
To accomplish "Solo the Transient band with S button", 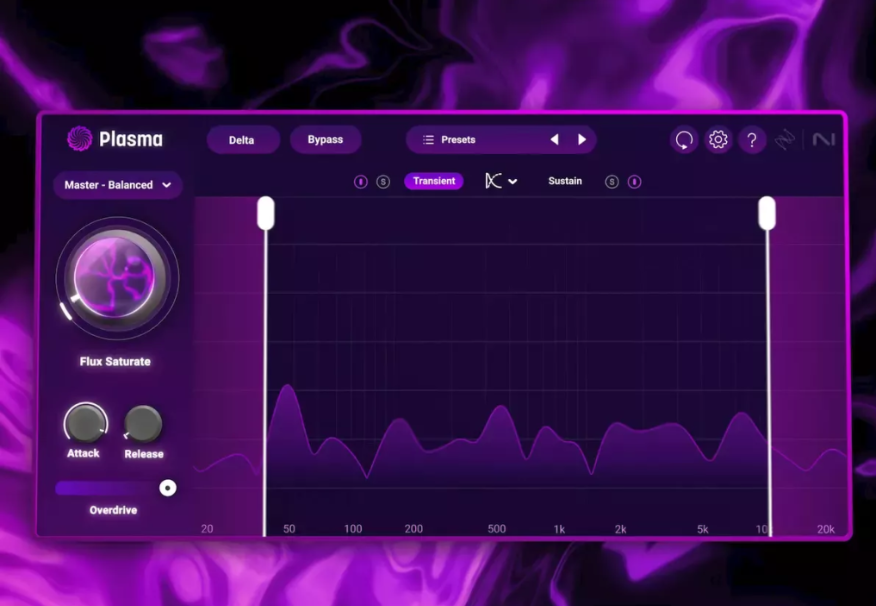I will tap(383, 182).
